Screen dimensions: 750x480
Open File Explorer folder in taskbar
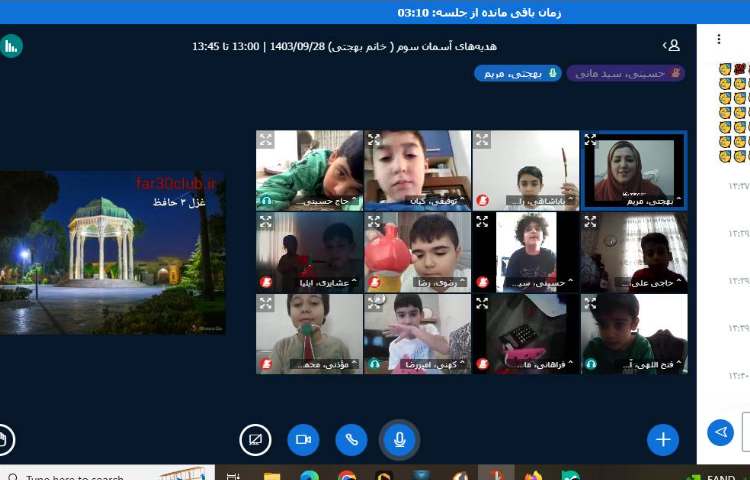coord(272,477)
